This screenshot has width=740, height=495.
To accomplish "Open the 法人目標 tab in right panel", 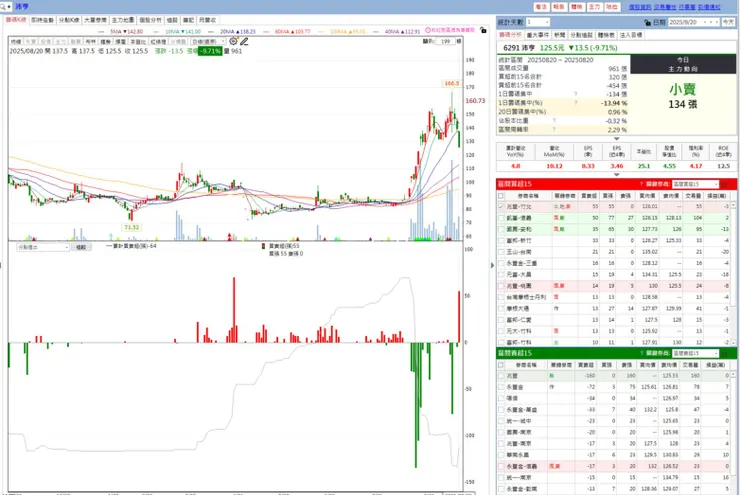I will pos(631,35).
